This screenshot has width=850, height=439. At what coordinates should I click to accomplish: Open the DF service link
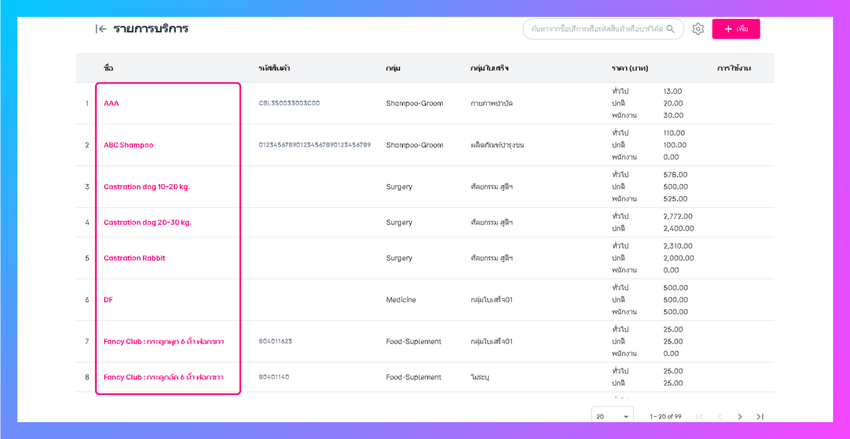click(x=108, y=300)
